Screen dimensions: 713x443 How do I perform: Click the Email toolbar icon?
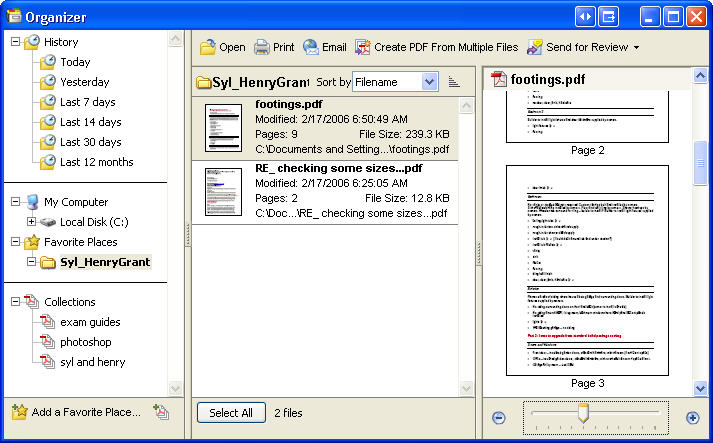[311, 47]
